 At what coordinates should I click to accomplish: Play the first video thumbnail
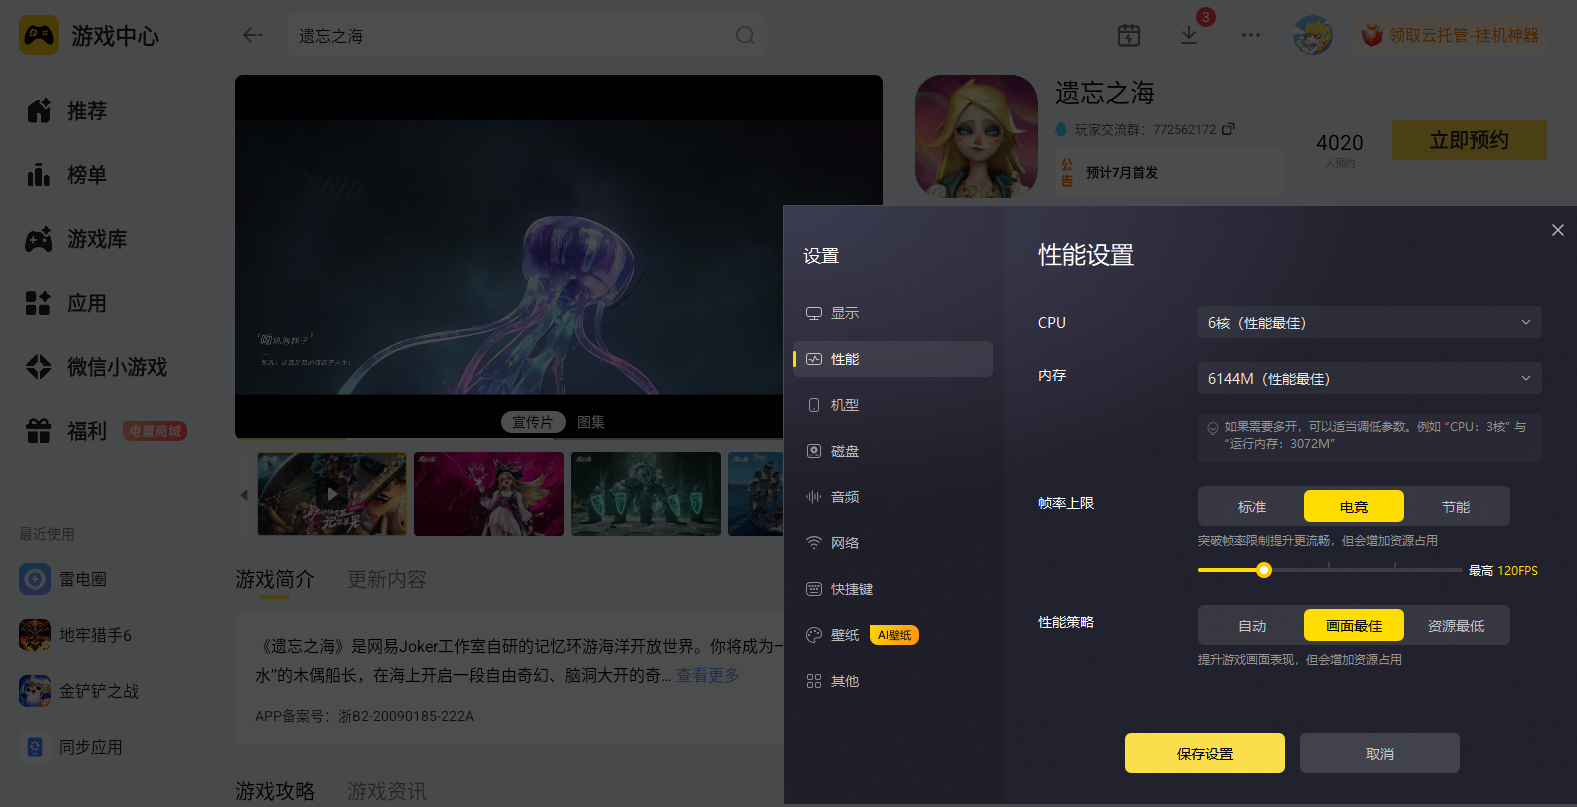point(332,494)
